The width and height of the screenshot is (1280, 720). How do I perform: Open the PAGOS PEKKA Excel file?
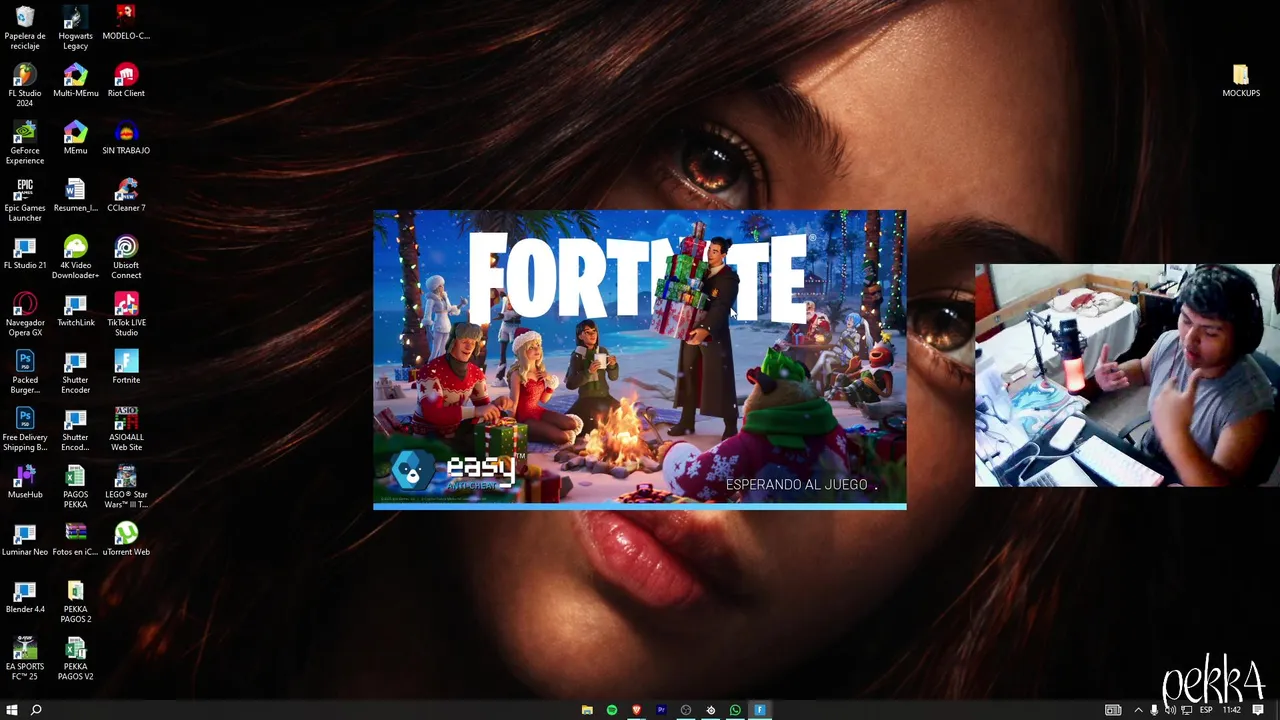[x=75, y=486]
